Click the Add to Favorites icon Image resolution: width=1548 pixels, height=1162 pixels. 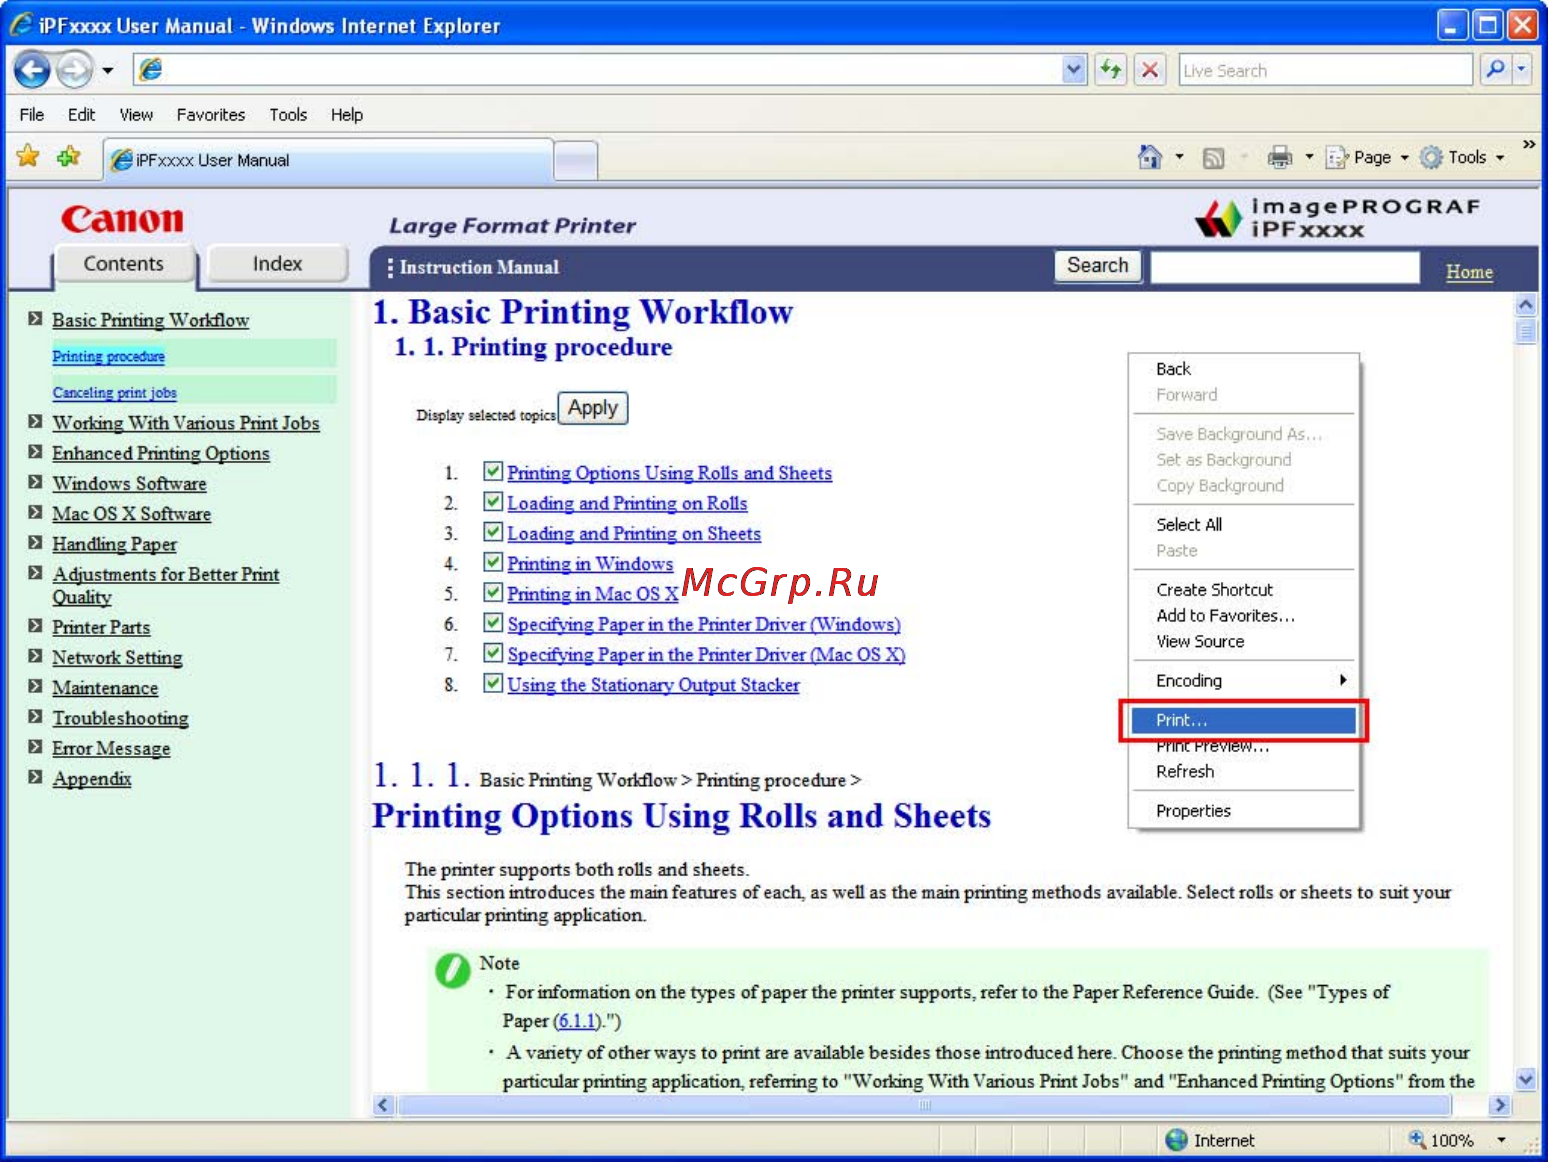point(69,156)
